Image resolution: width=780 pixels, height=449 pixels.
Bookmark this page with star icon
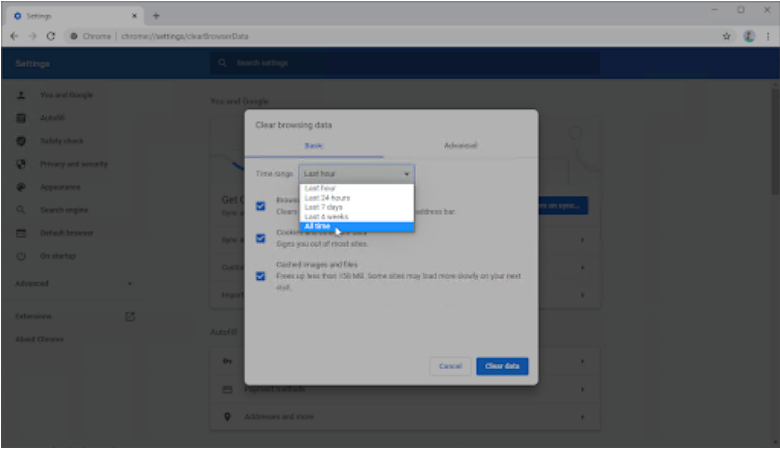726,36
